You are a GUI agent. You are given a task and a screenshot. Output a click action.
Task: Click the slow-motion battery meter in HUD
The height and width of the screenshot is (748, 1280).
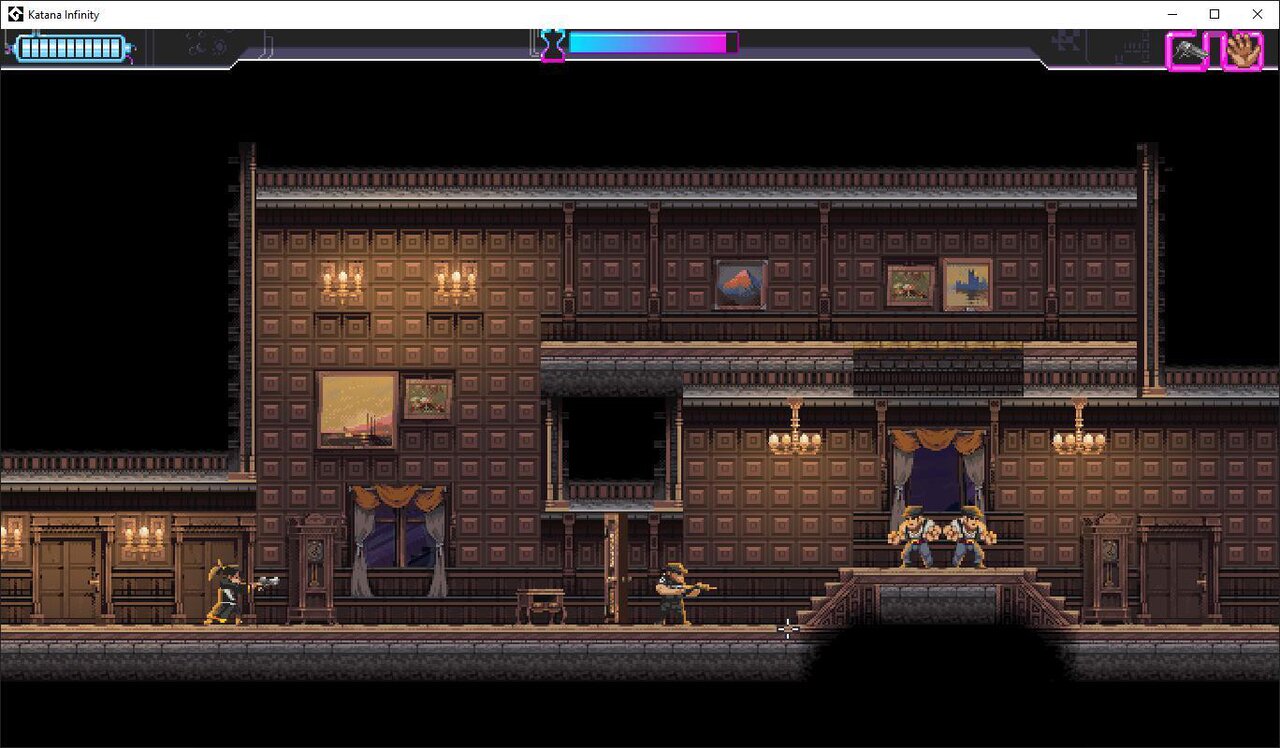[x=72, y=48]
